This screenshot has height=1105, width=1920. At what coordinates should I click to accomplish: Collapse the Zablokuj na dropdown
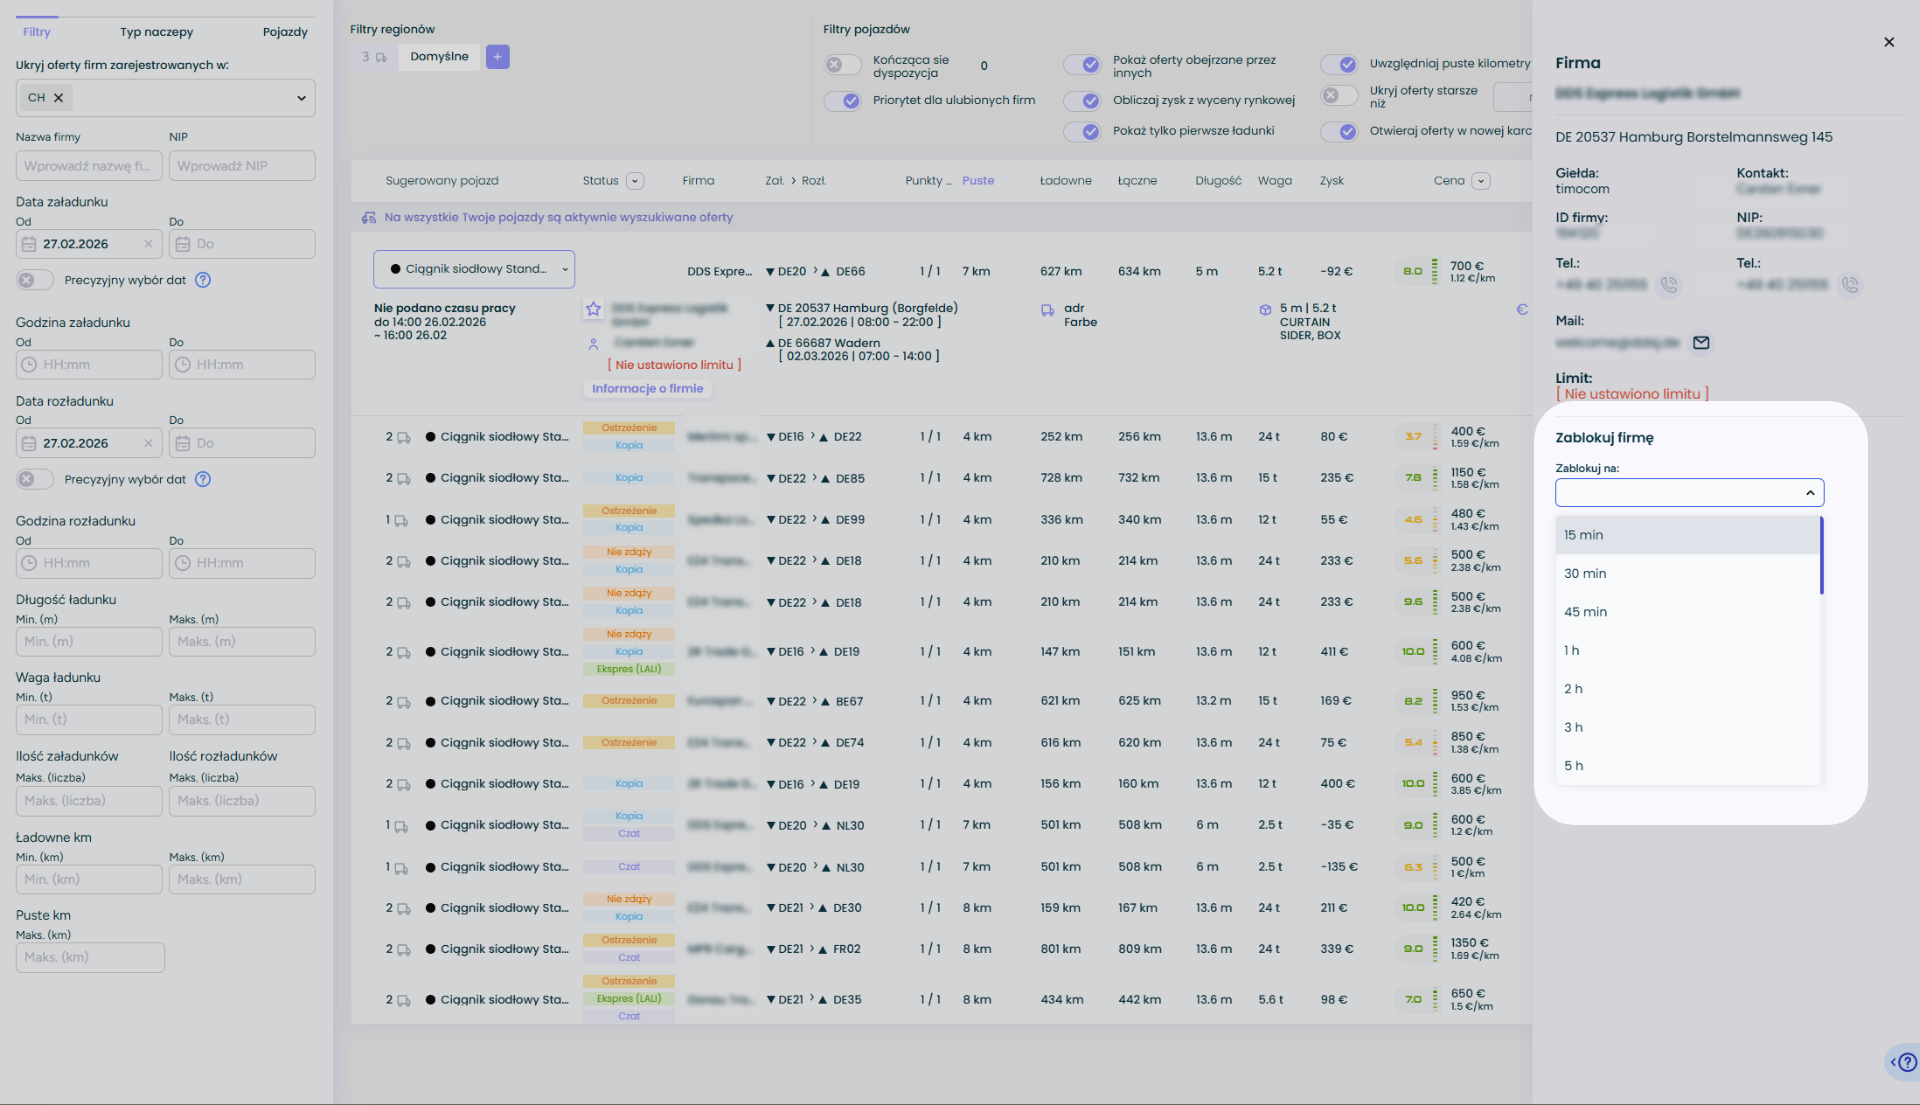click(x=1809, y=493)
